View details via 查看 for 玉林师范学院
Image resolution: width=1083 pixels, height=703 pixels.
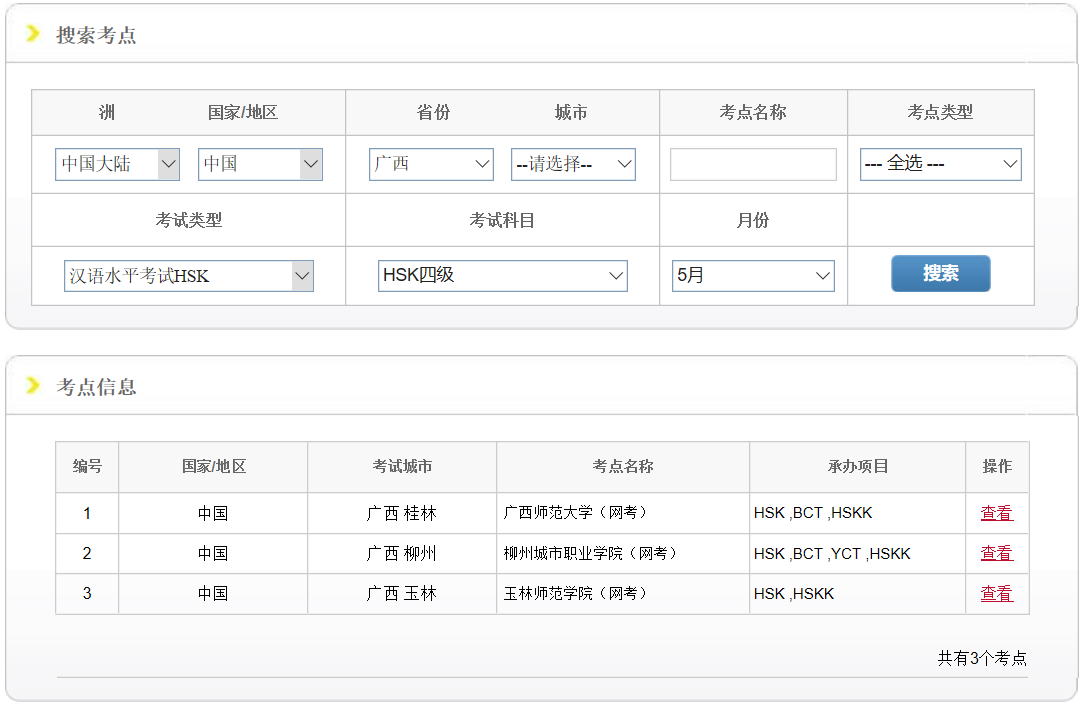996,593
